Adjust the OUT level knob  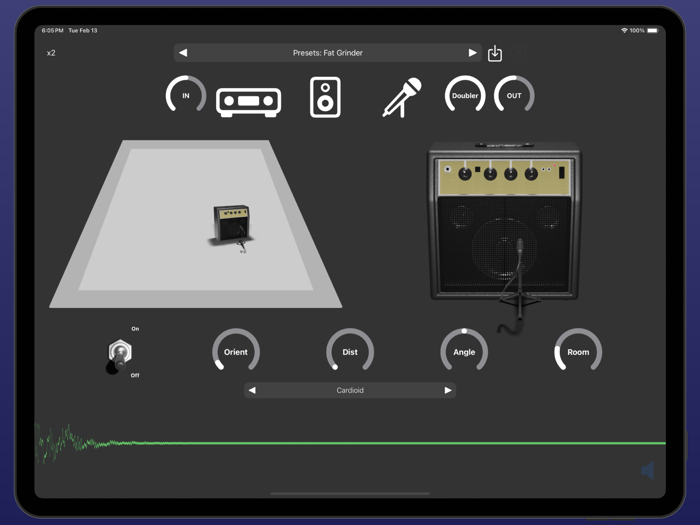pyautogui.click(x=514, y=95)
